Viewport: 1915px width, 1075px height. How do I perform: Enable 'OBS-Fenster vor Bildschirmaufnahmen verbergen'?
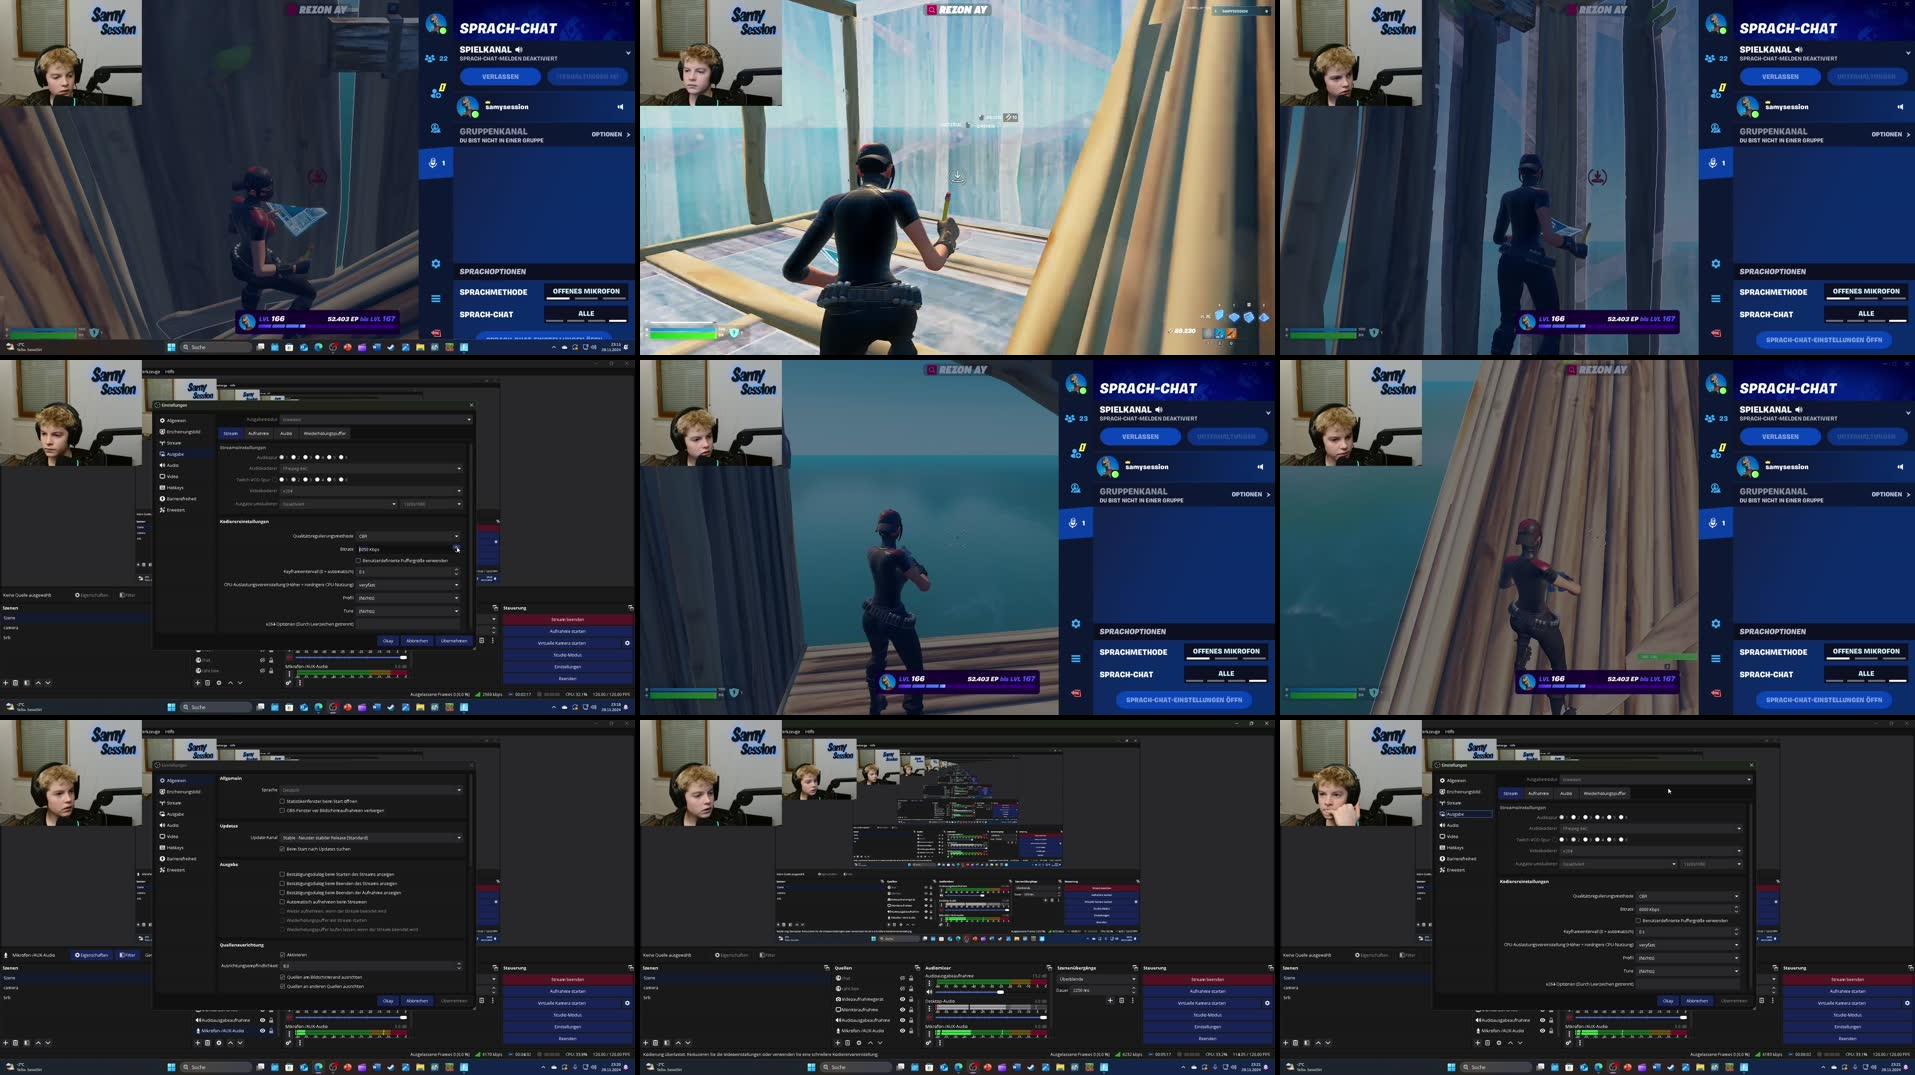tap(282, 811)
